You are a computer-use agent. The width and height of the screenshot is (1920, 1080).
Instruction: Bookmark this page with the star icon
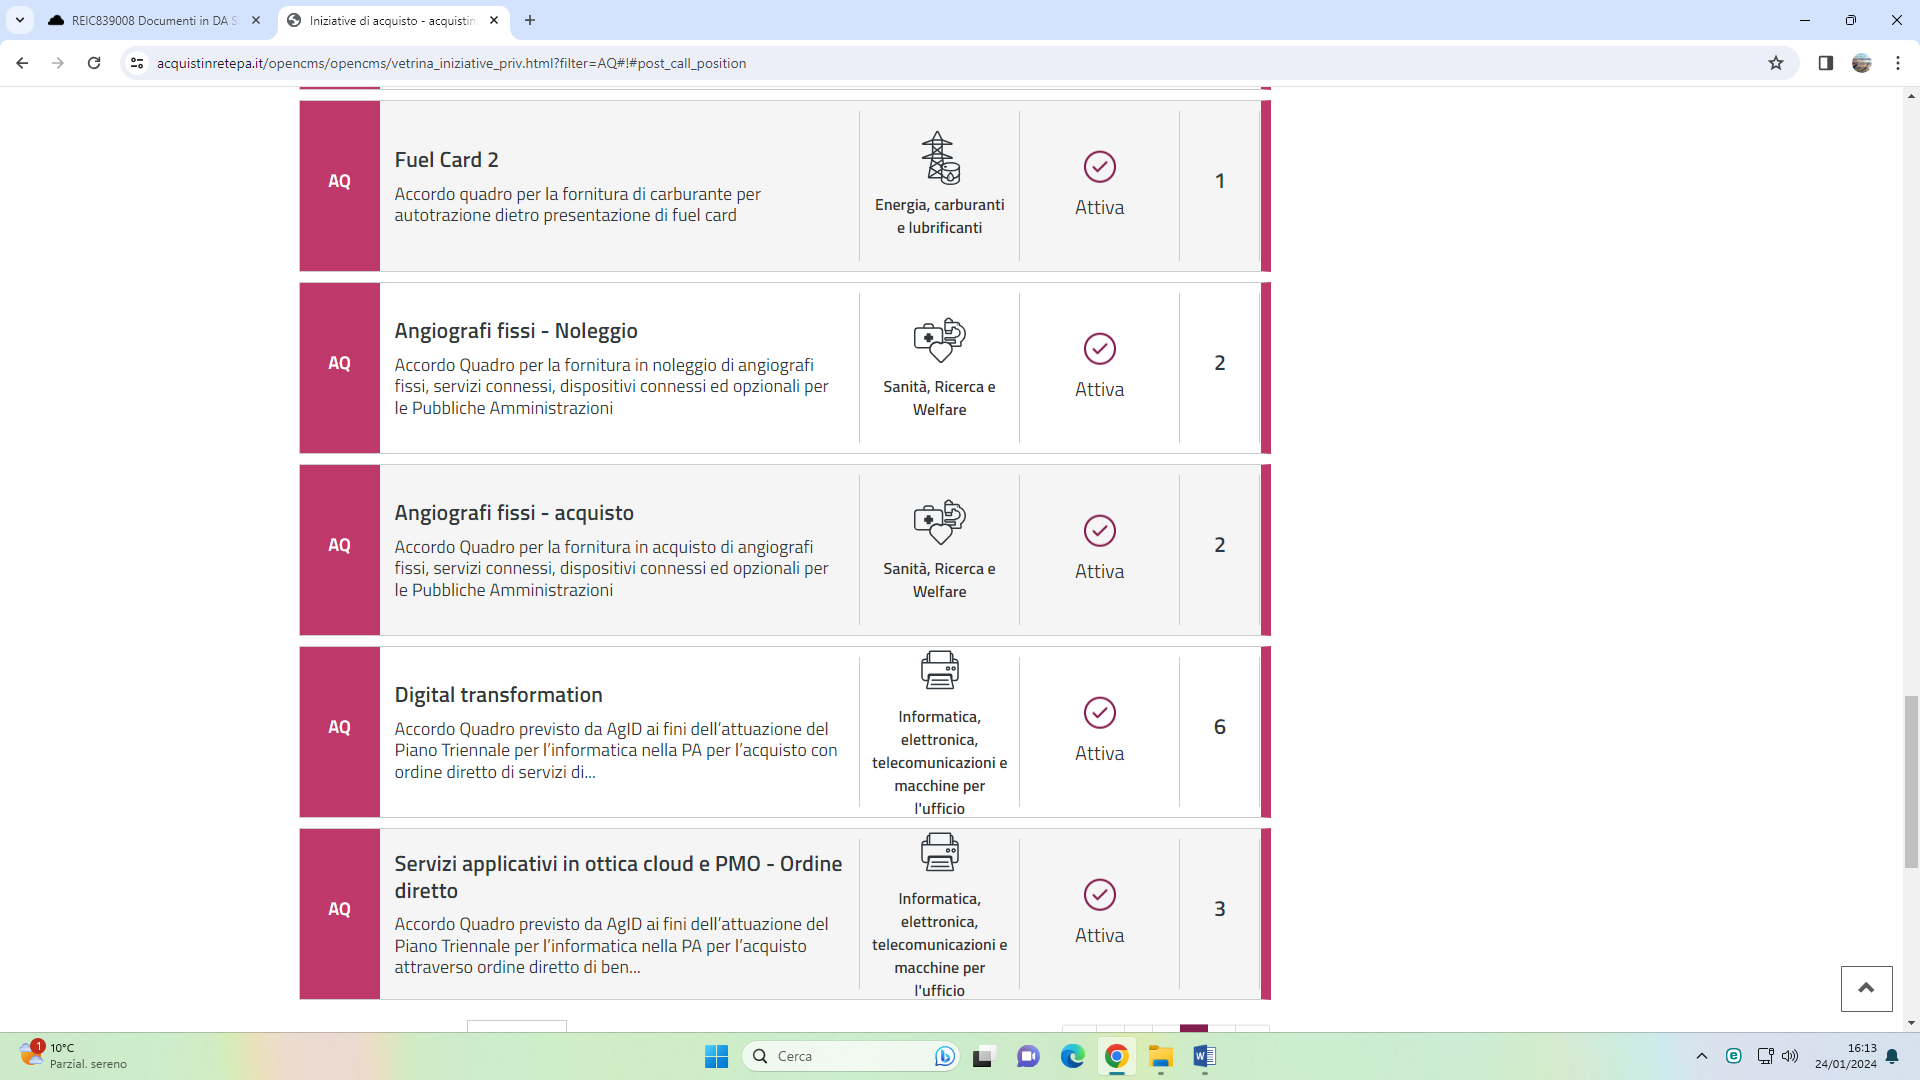click(x=1776, y=63)
